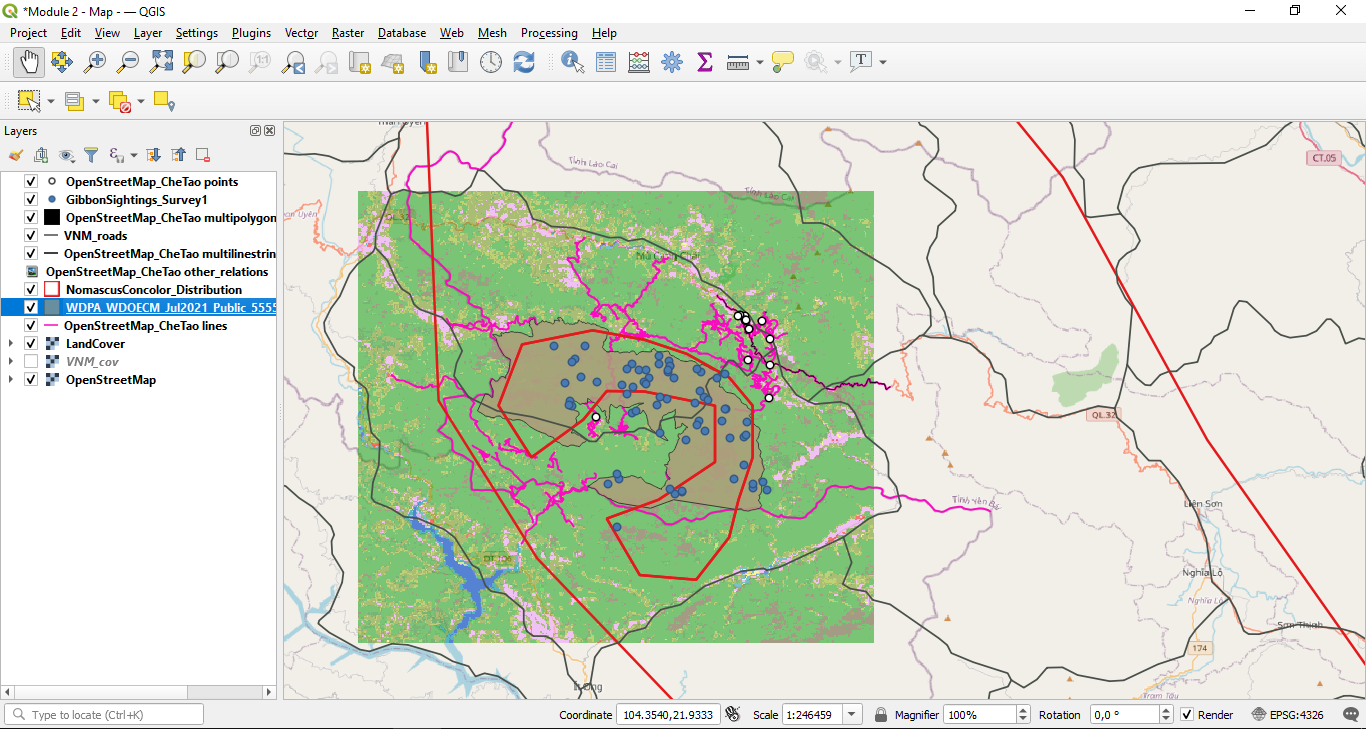Activate Pan Map to Selection tool

click(62, 62)
